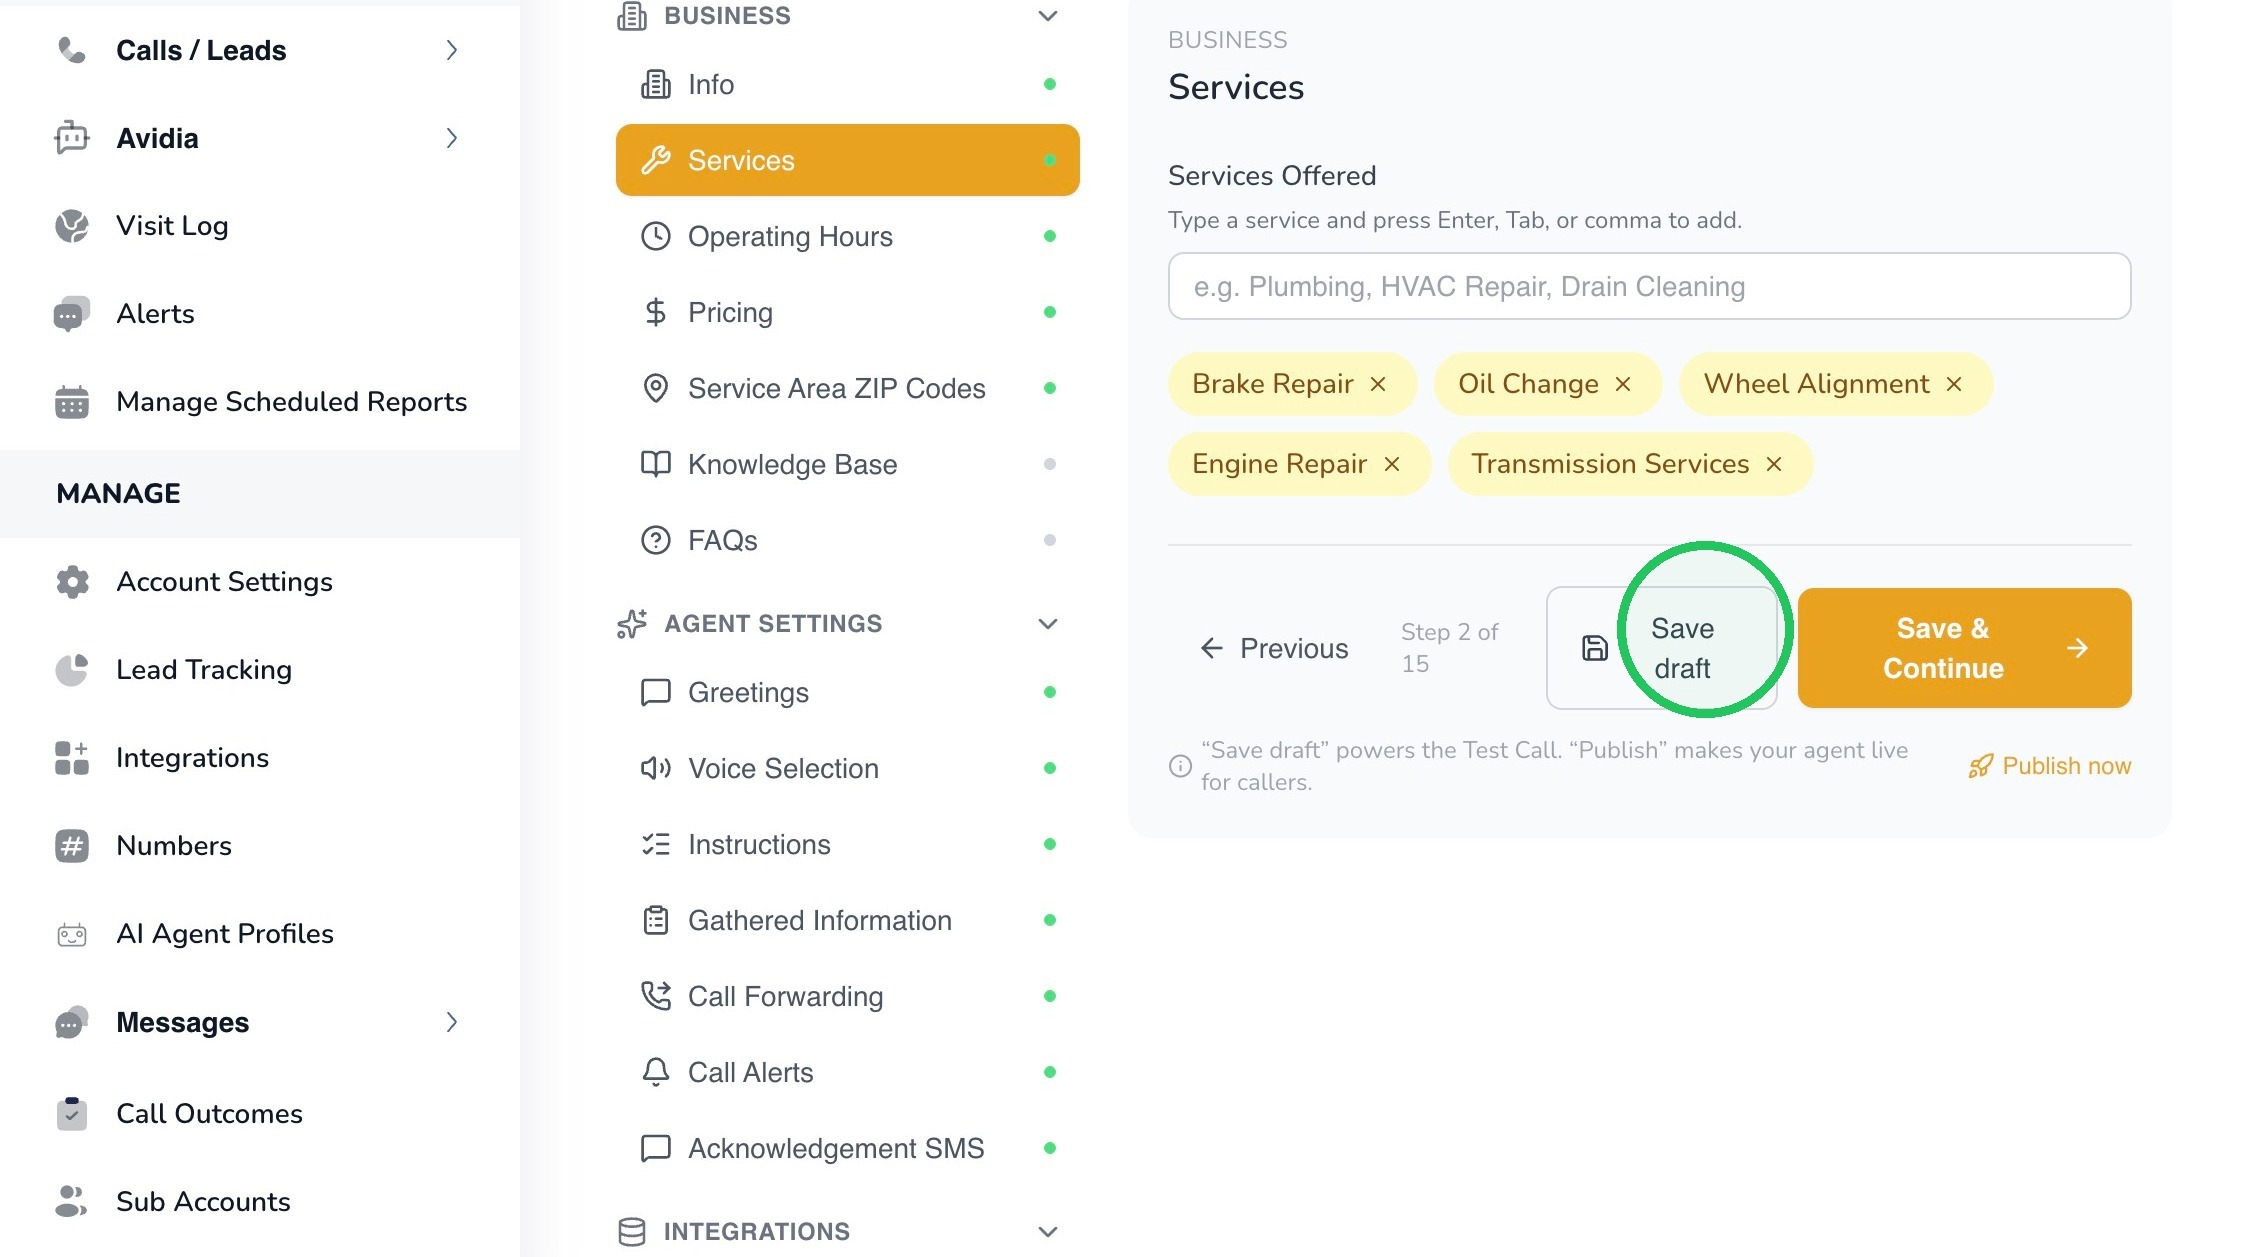Open Acknowledgement SMS settings
The image size is (2252, 1257).
pyautogui.click(x=848, y=1148)
